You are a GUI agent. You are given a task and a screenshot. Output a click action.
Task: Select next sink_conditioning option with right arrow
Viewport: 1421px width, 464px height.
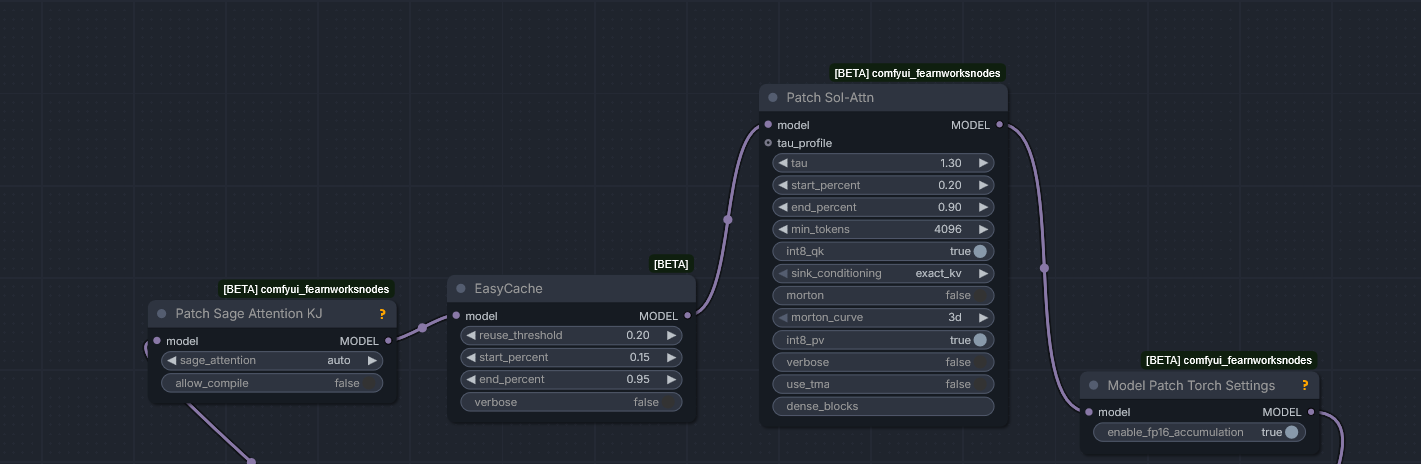984,273
